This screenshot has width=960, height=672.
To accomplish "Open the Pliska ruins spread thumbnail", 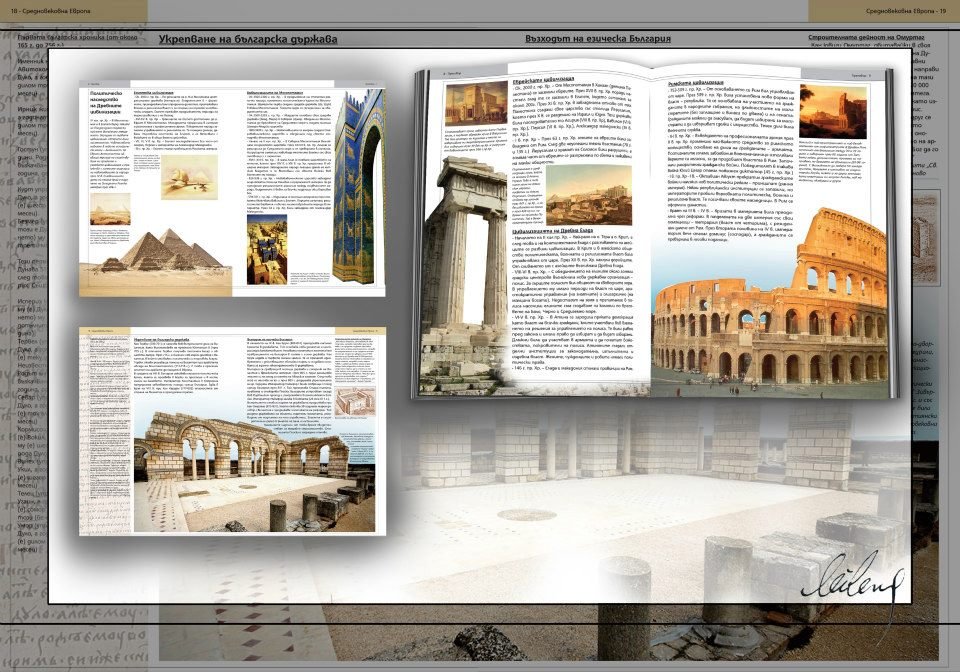I will pyautogui.click(x=232, y=431).
